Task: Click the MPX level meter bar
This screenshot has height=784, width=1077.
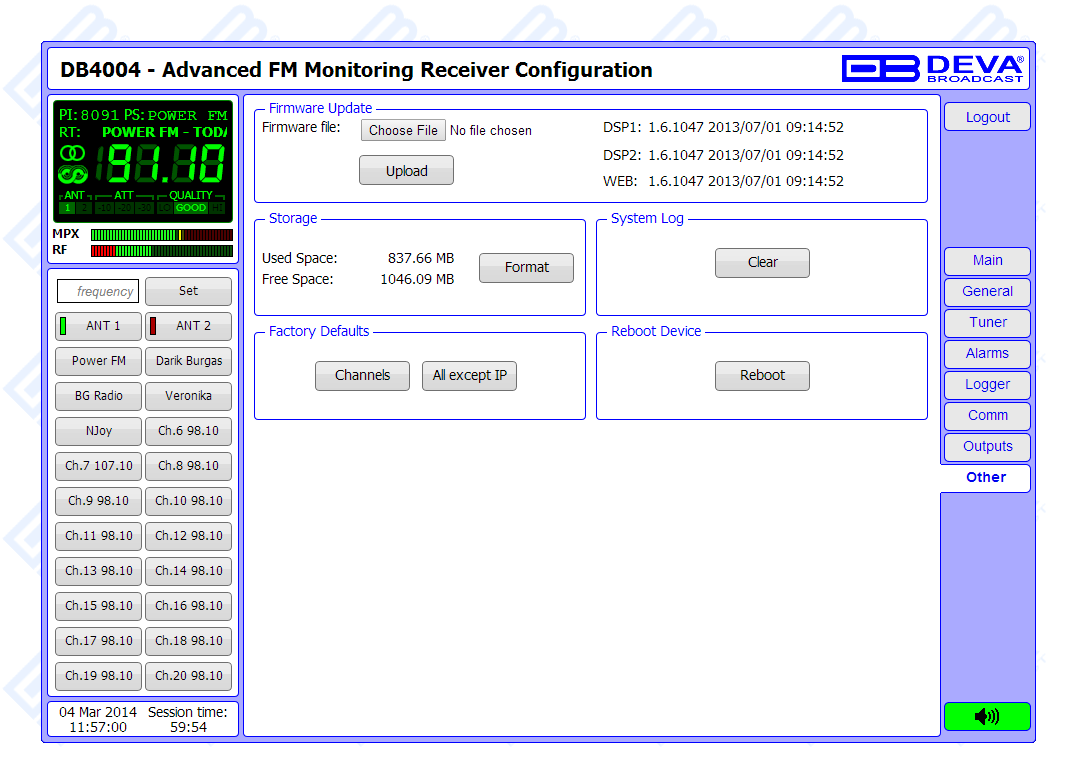Action: pos(161,235)
